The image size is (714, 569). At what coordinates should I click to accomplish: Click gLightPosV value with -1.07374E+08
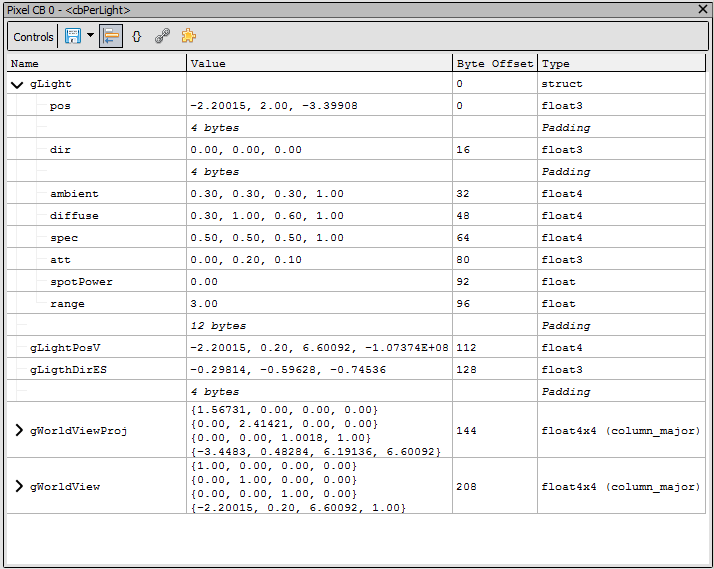pos(319,348)
